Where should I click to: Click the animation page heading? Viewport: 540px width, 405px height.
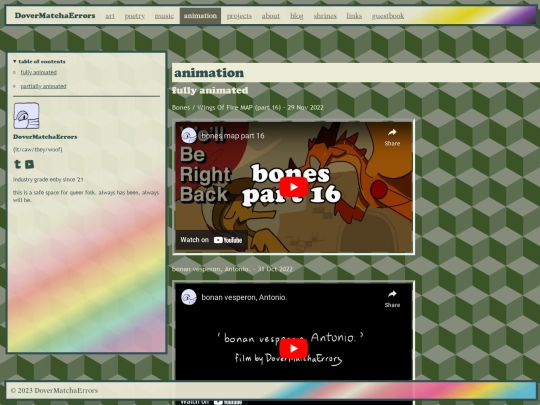209,73
